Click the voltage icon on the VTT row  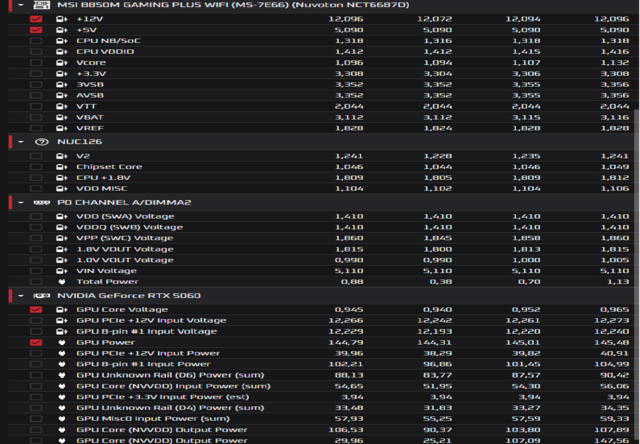click(x=62, y=106)
